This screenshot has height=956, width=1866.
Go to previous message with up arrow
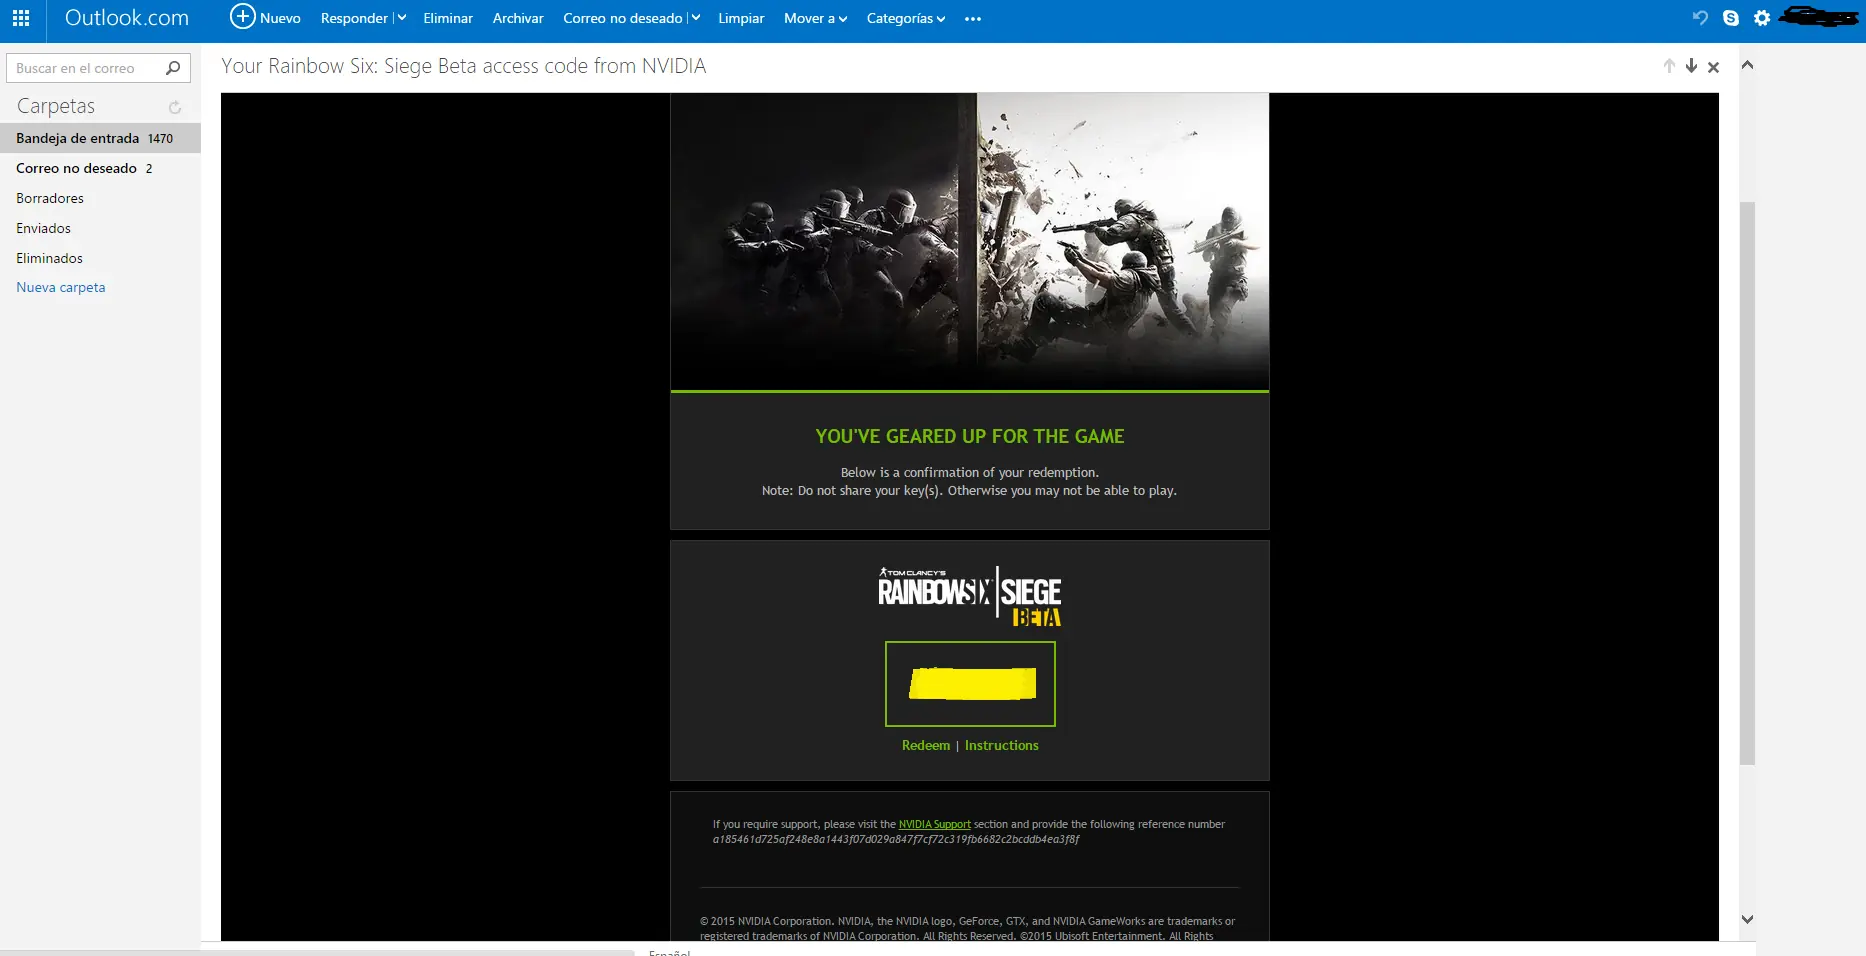[1669, 66]
